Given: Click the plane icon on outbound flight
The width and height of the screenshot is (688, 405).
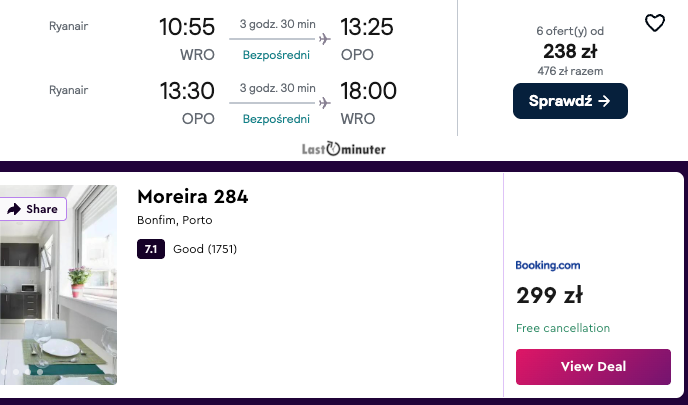Looking at the screenshot, I should click(325, 39).
